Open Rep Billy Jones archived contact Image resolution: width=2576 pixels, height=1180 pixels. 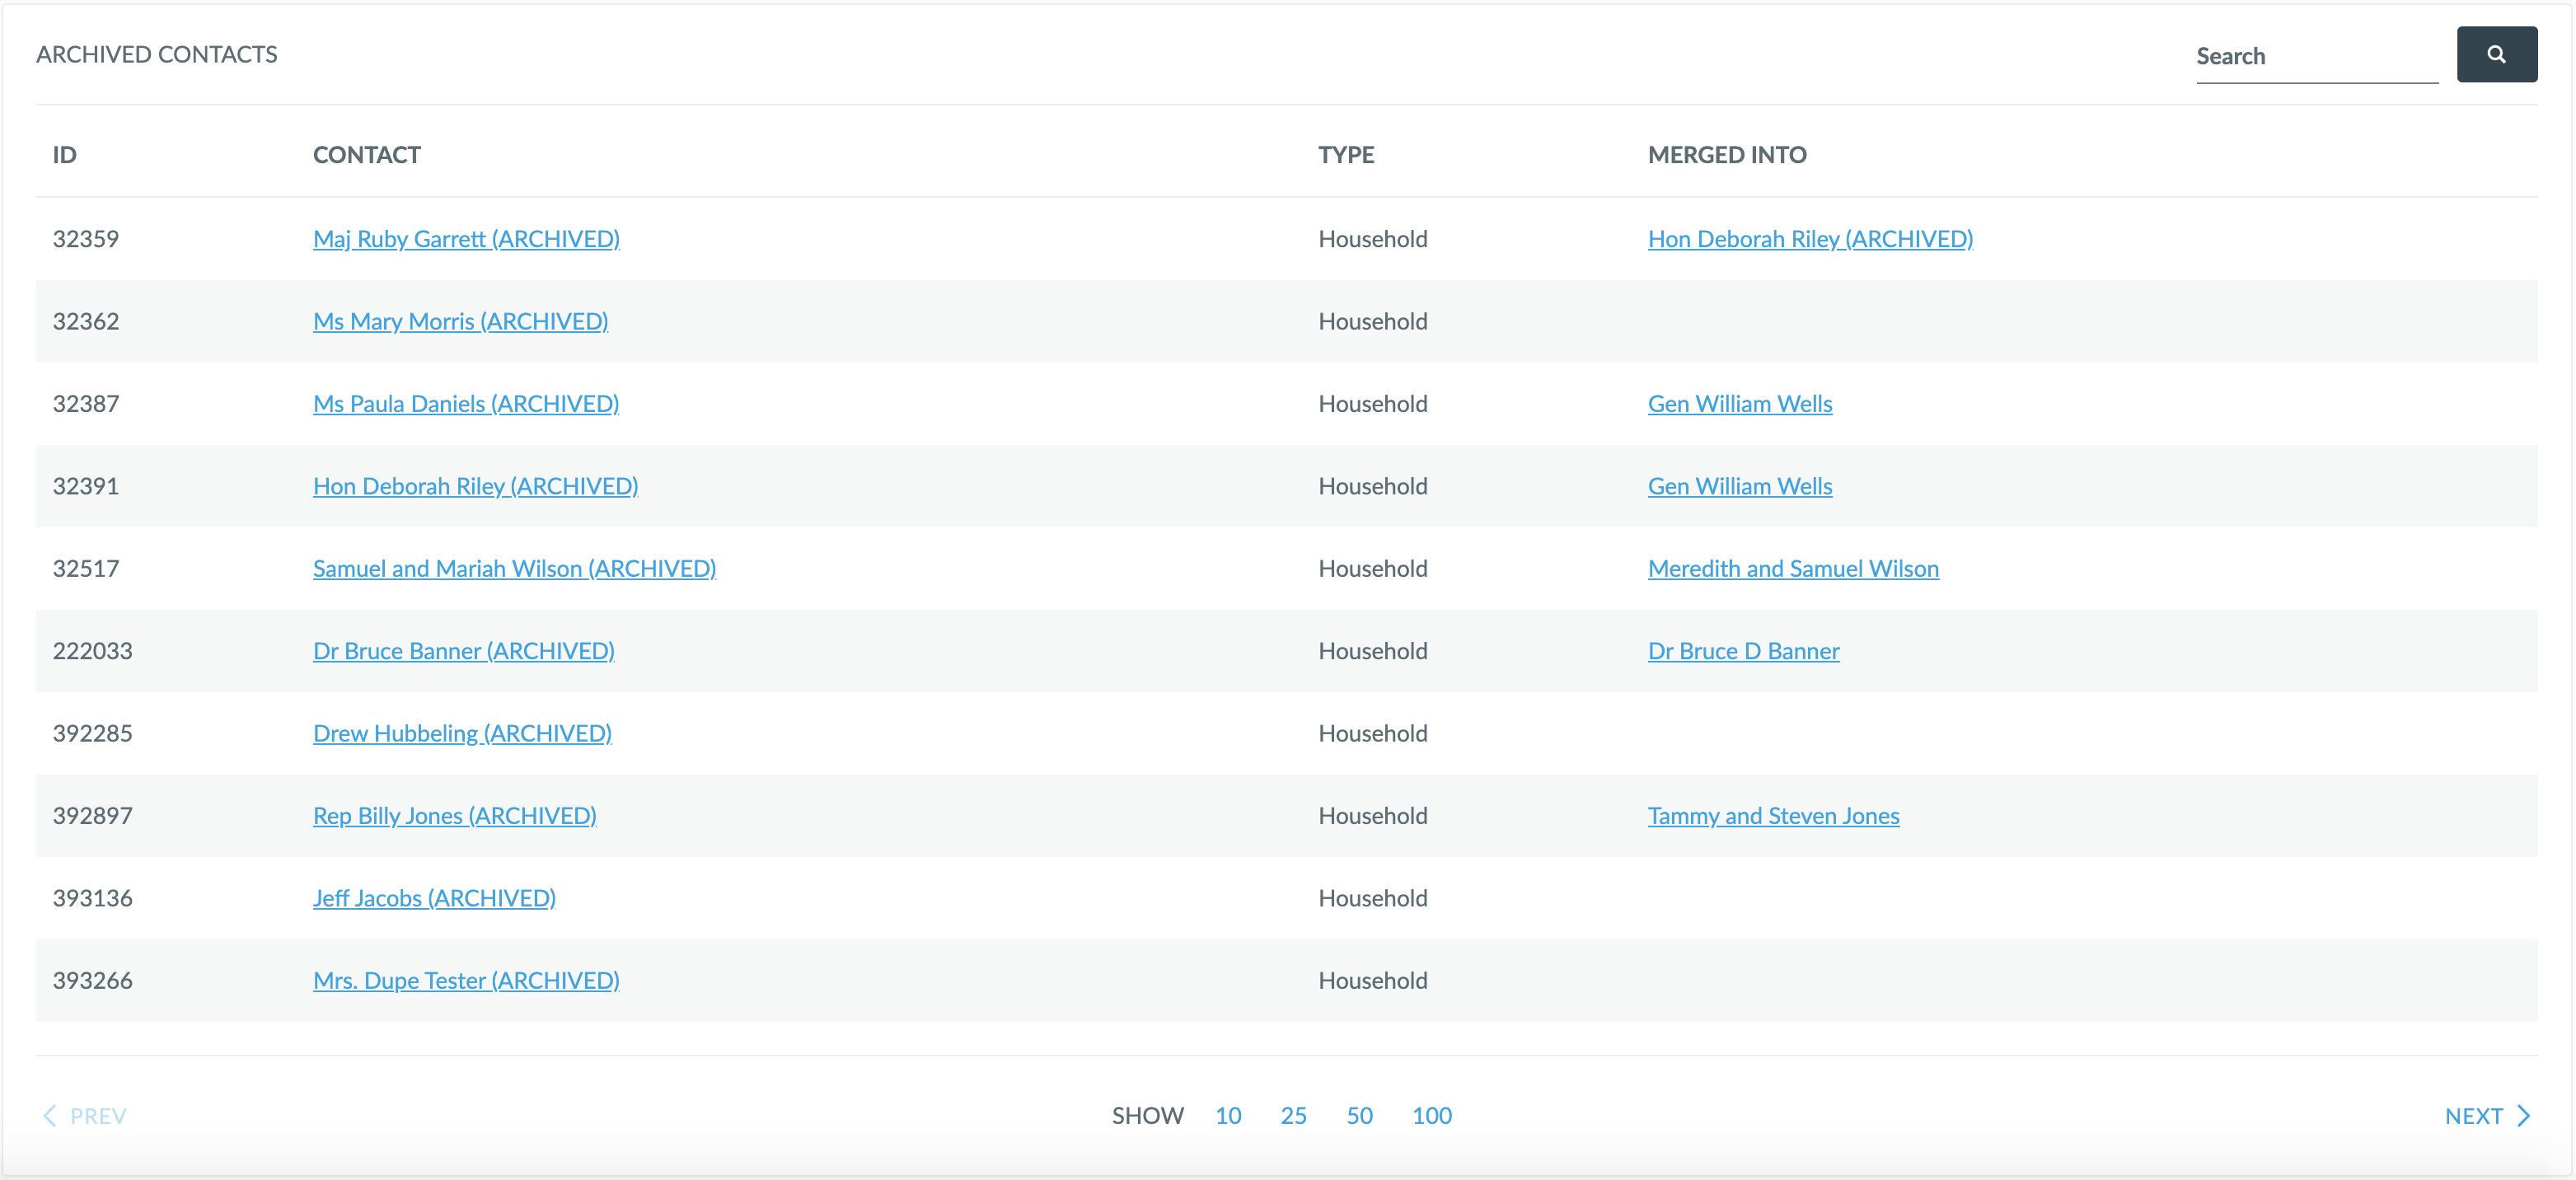coord(454,816)
